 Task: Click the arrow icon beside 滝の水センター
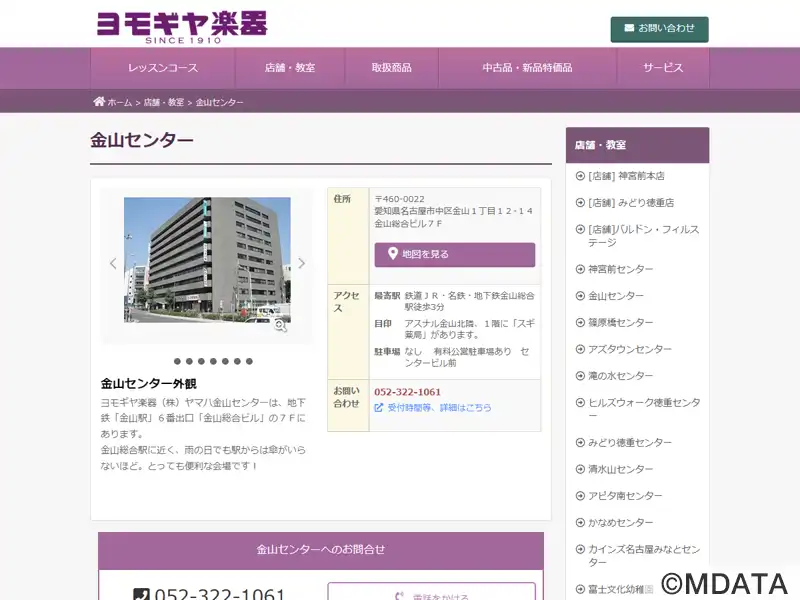pyautogui.click(x=580, y=376)
